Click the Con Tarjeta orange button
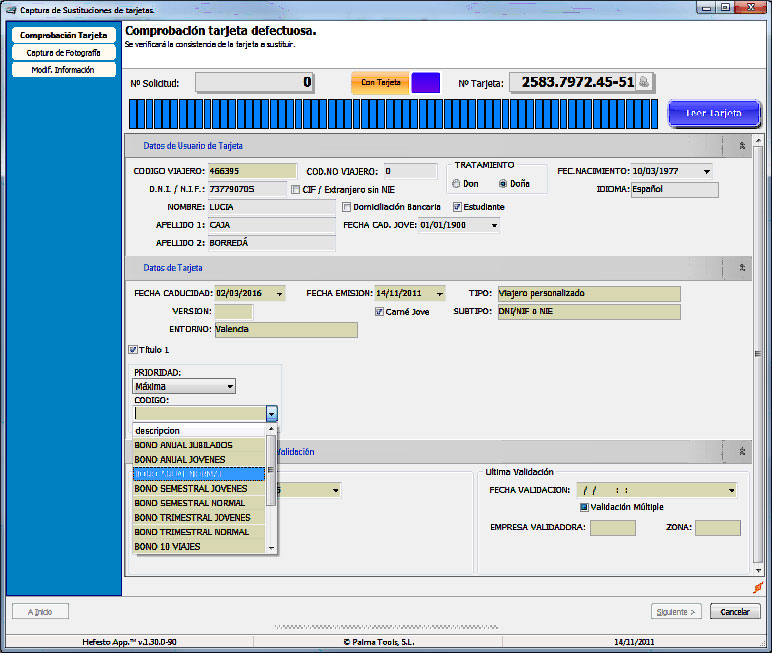 380,83
